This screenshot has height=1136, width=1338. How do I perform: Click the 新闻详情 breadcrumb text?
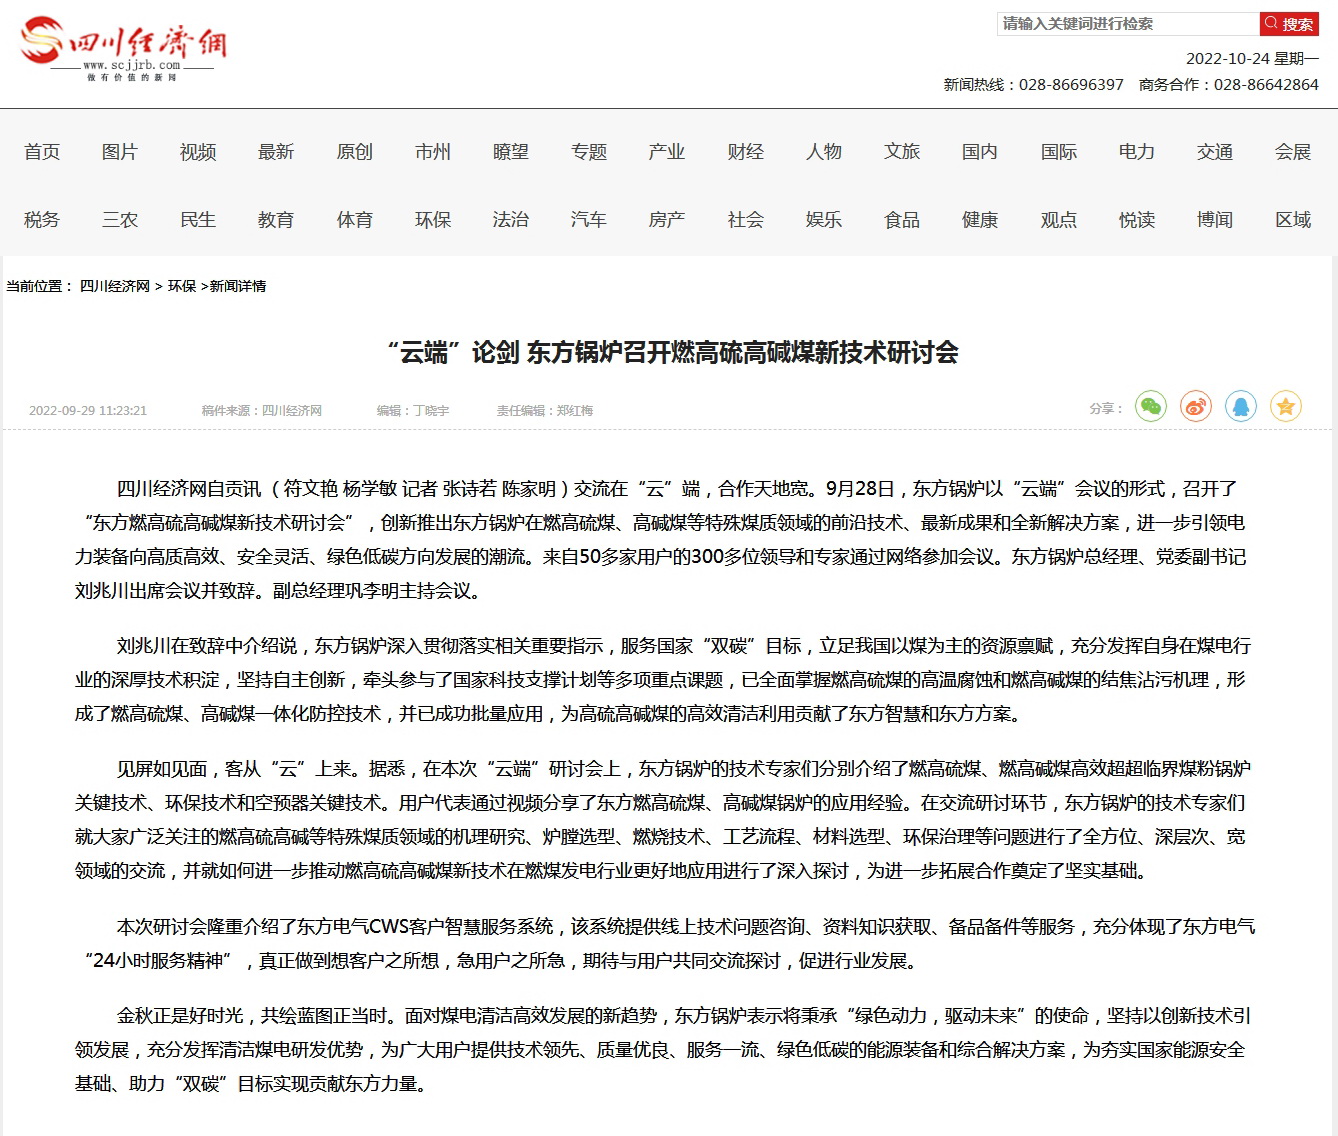click(238, 286)
